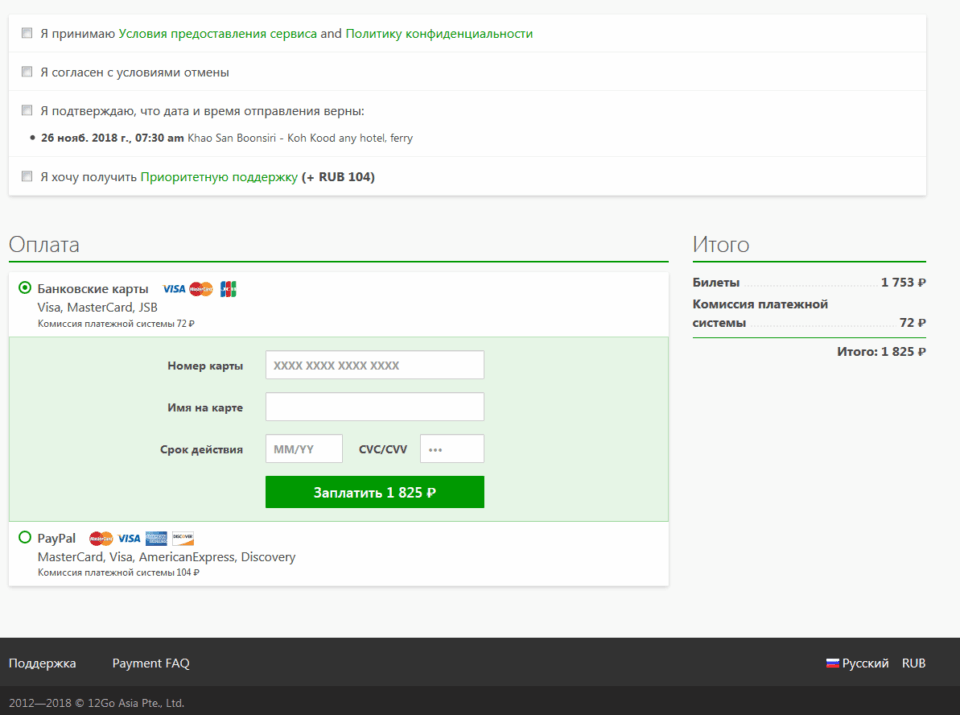Click the Visa icon next to Банковские карты

[174, 289]
